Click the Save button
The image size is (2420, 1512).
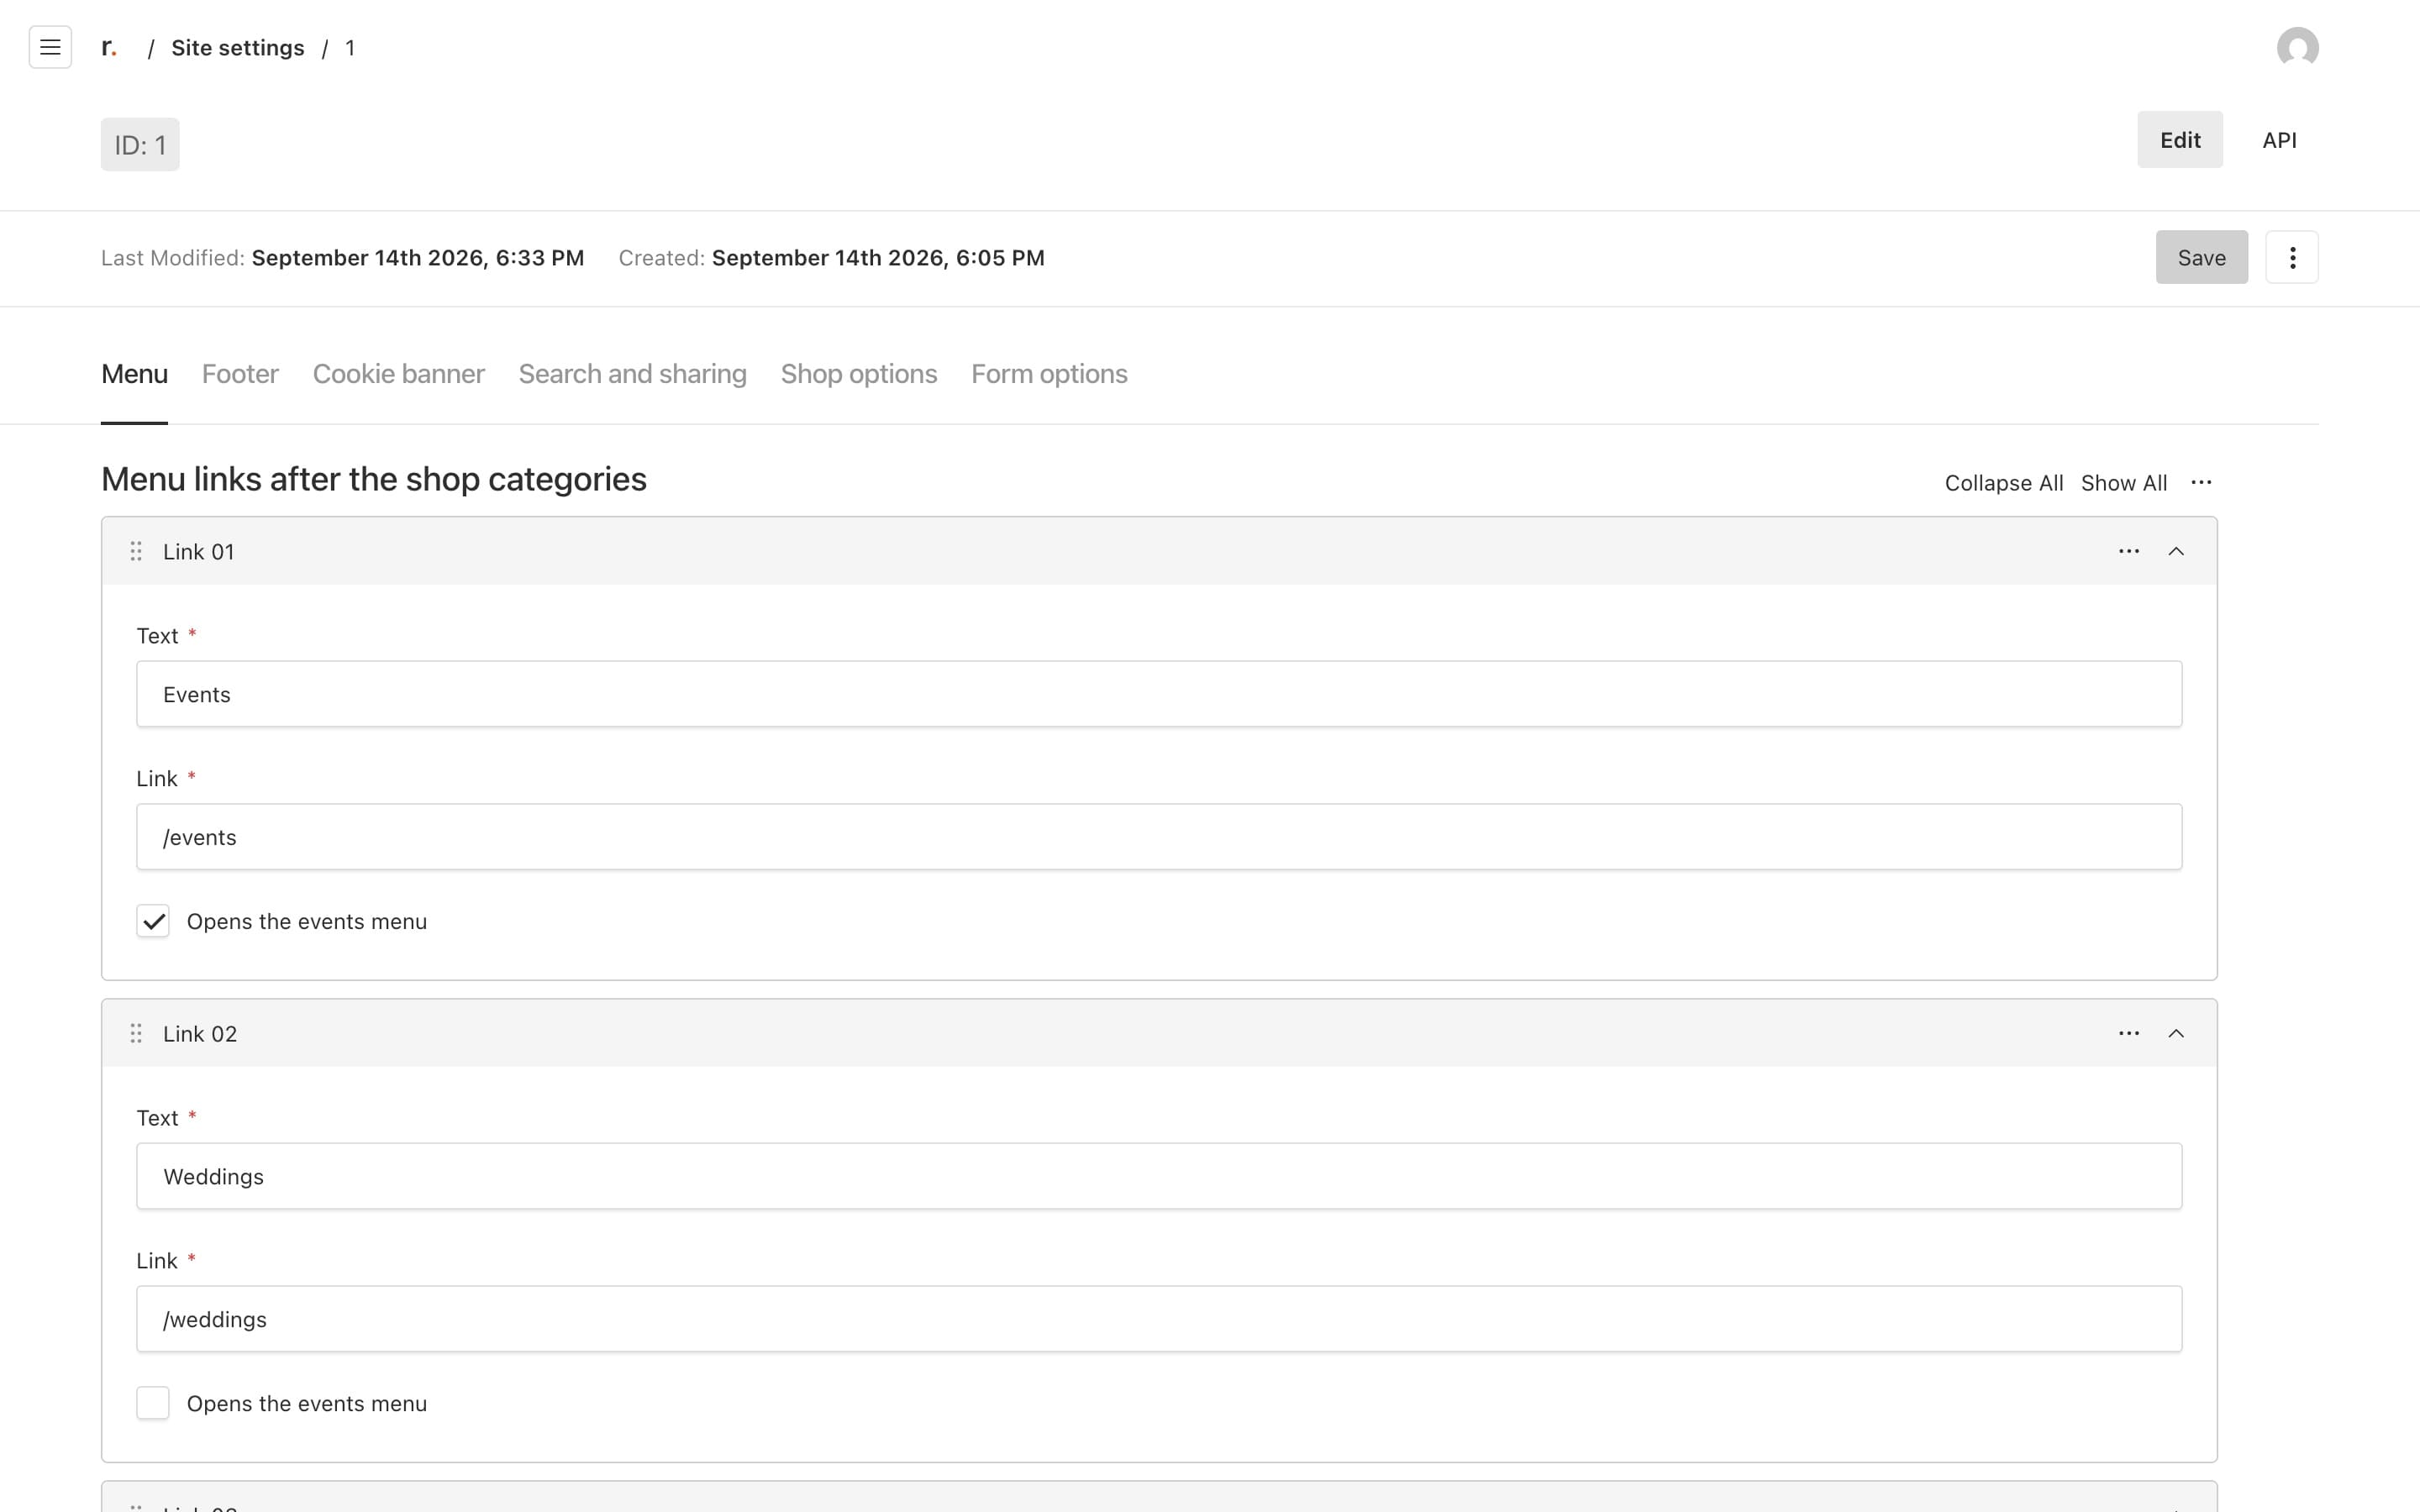[2201, 257]
